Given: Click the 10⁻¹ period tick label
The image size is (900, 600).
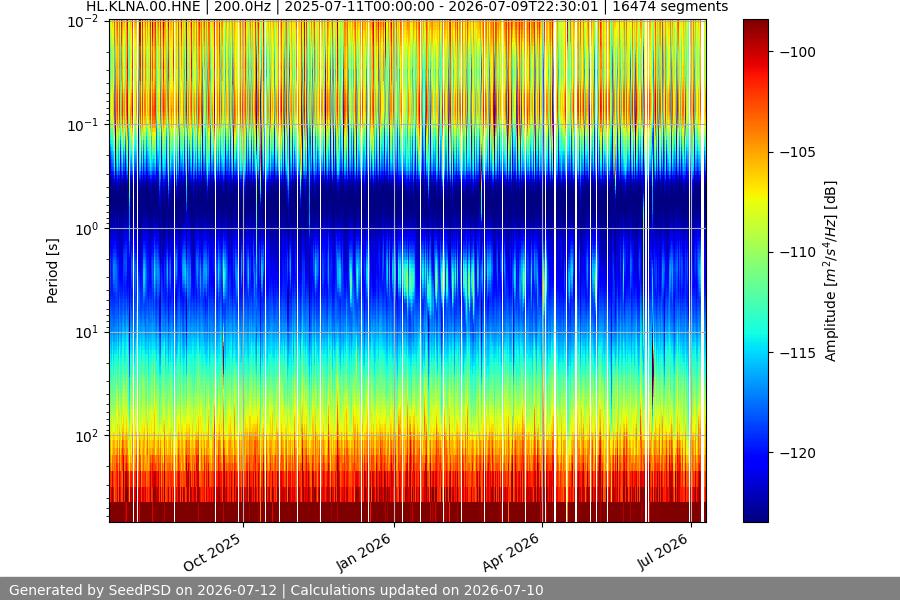Looking at the screenshot, I should click(x=83, y=126).
